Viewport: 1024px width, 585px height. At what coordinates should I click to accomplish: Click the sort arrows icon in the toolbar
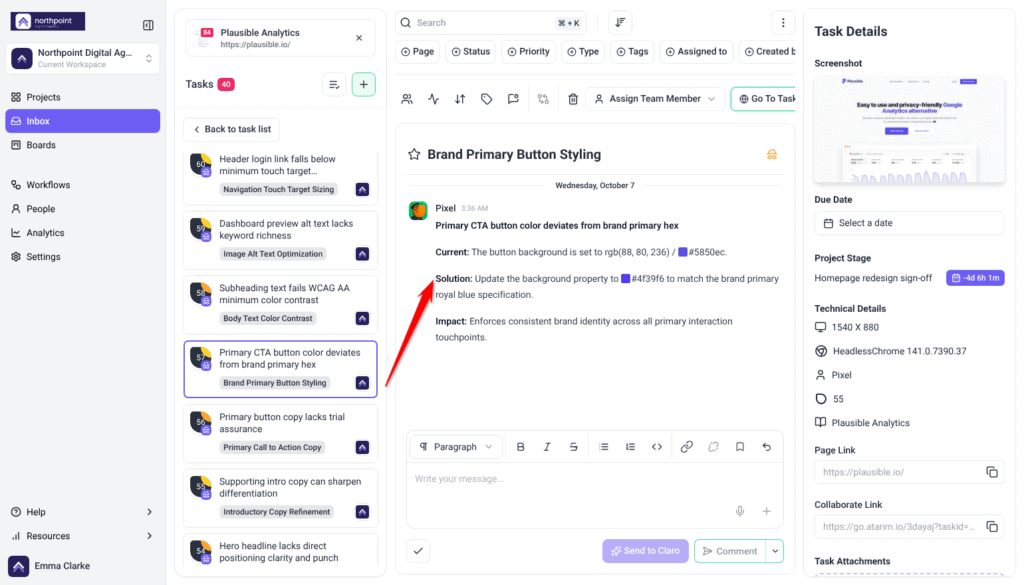point(460,99)
